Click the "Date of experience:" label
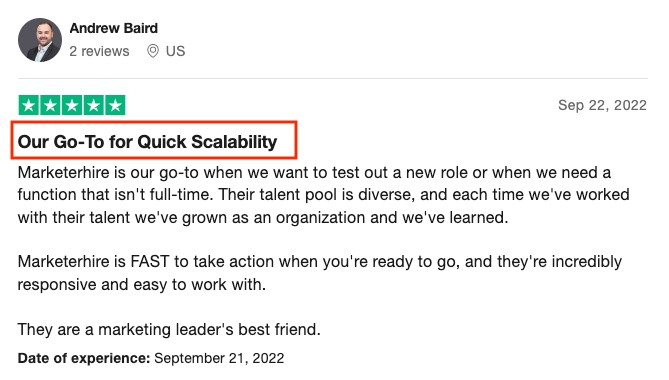 coord(84,358)
